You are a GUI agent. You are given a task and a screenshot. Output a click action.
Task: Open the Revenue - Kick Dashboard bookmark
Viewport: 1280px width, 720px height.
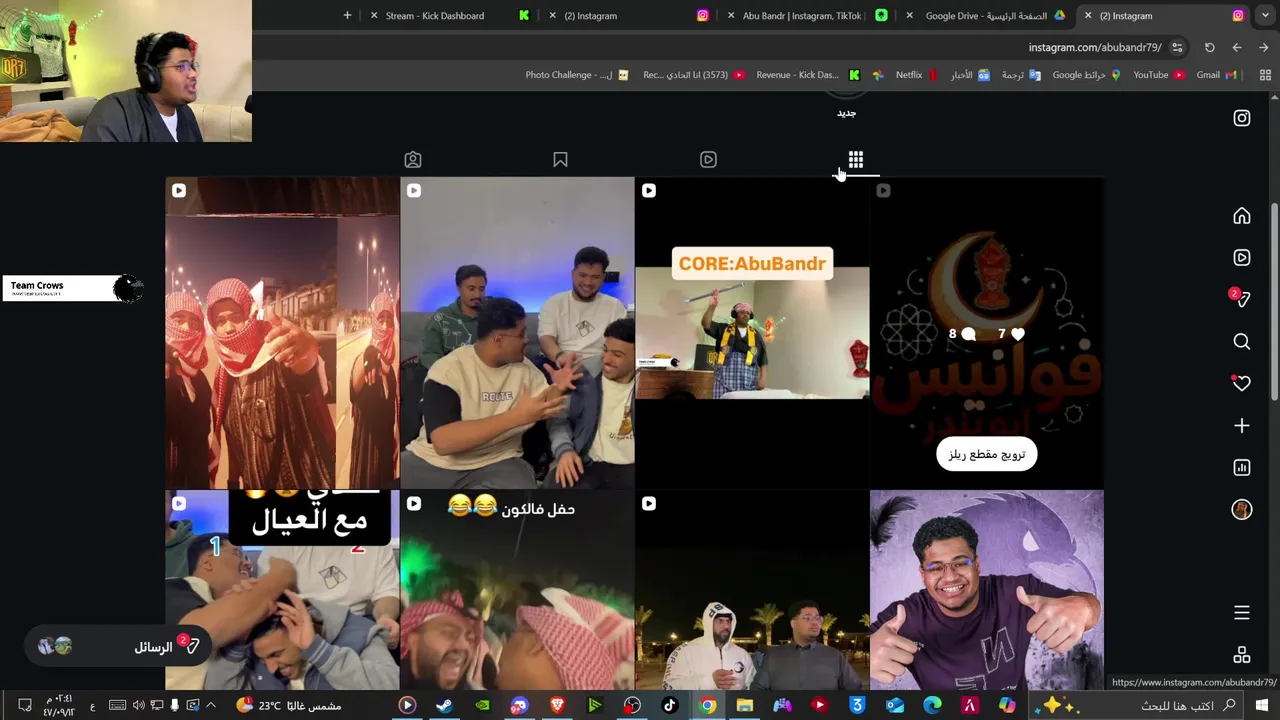807,75
